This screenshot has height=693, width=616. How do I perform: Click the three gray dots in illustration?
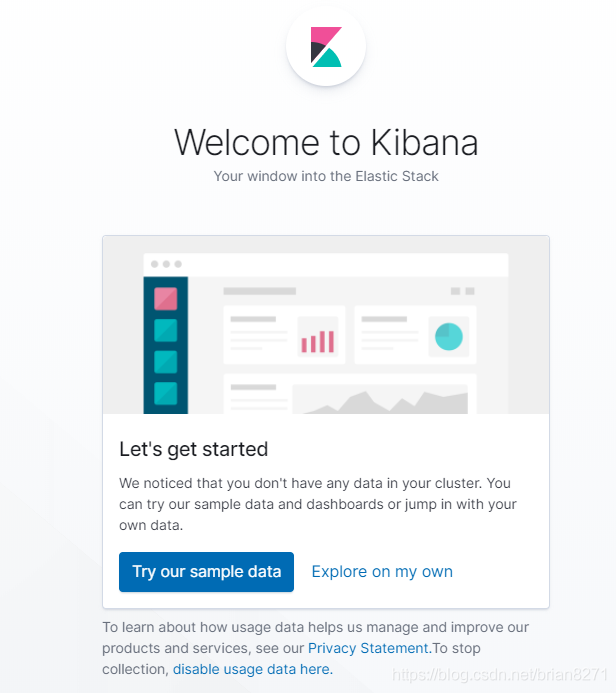pyautogui.click(x=166, y=264)
